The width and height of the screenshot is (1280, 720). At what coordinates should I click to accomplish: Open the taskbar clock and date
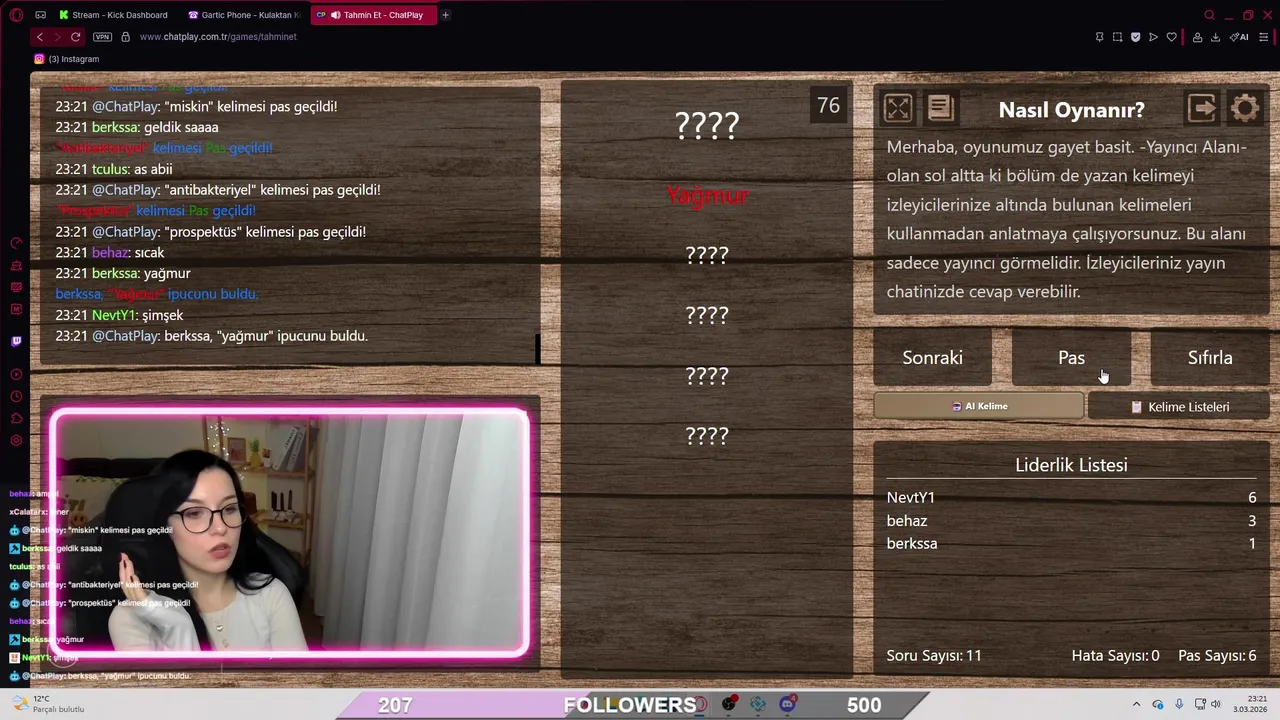1252,704
